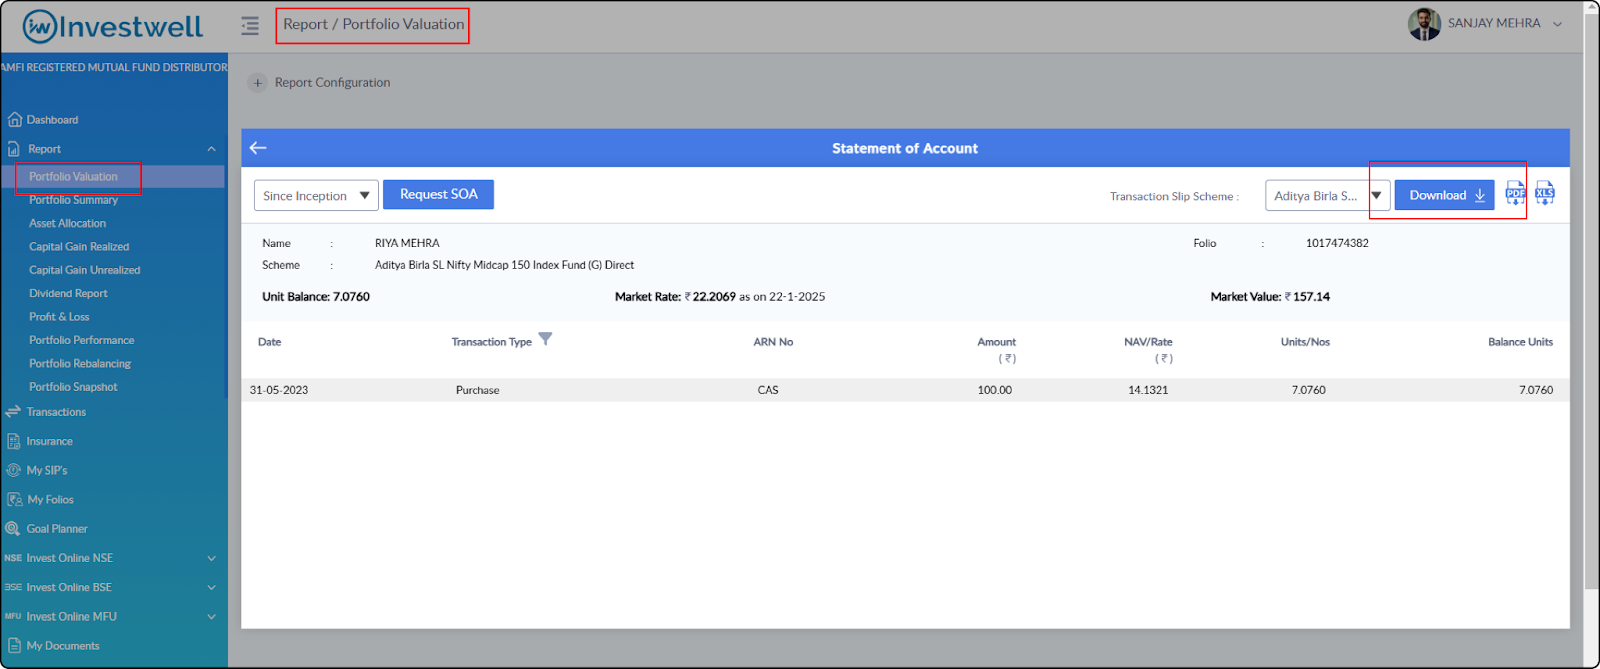Click the 31-05-2023 date cell
This screenshot has width=1600, height=669.
pyautogui.click(x=279, y=390)
